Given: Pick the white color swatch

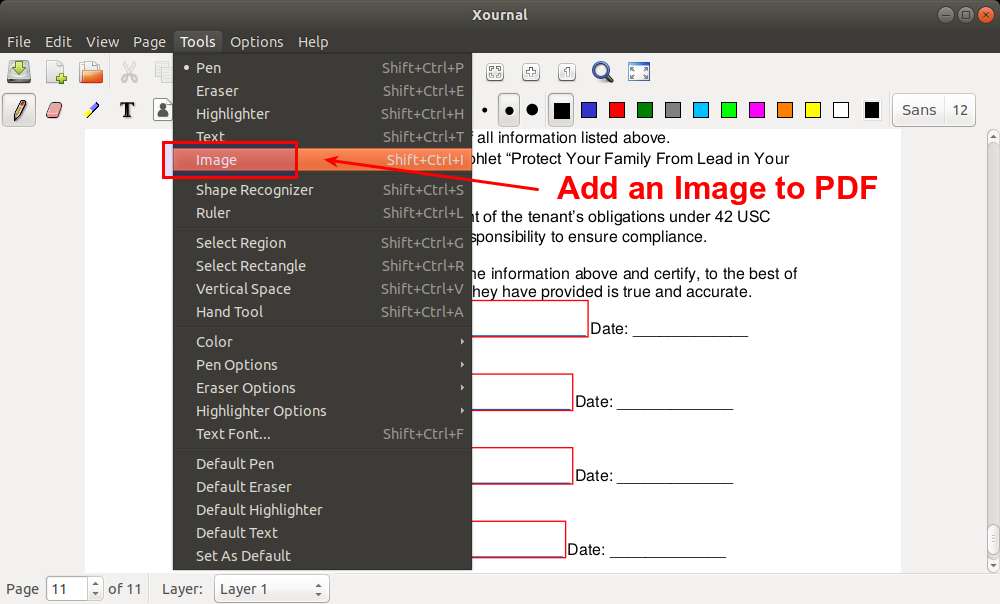Looking at the screenshot, I should 841,110.
